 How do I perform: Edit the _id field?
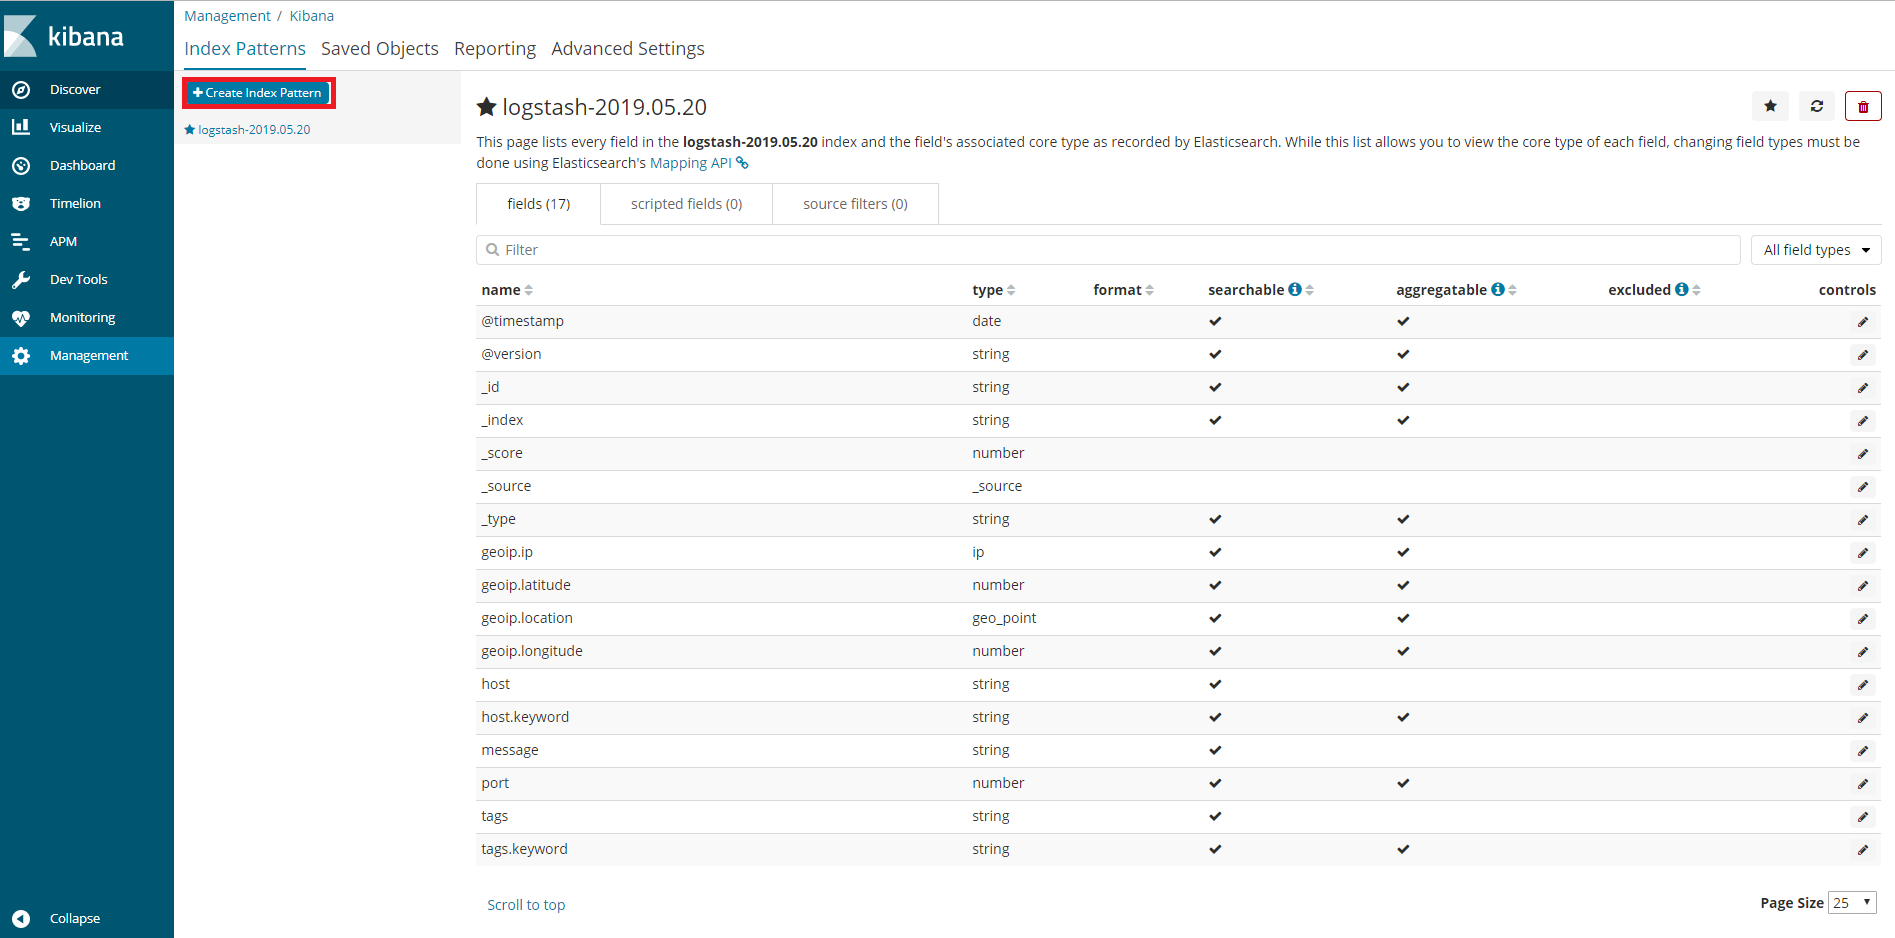[x=1863, y=388]
